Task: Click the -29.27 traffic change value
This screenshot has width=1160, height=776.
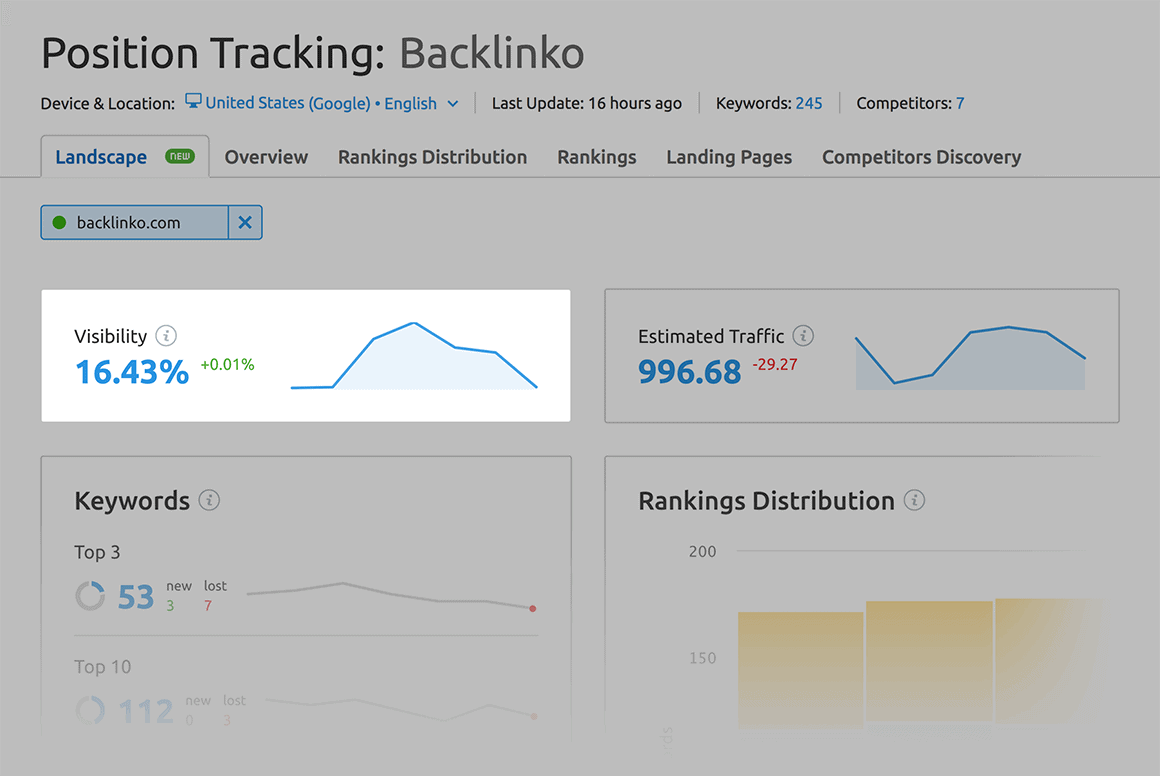Action: tap(775, 365)
